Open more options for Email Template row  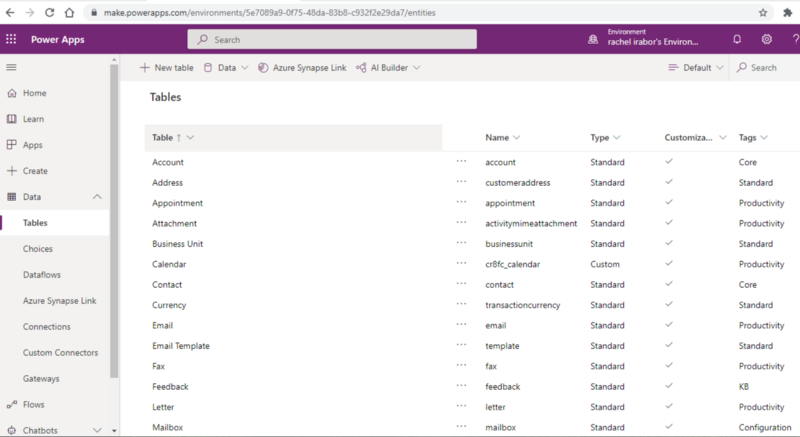click(x=461, y=345)
